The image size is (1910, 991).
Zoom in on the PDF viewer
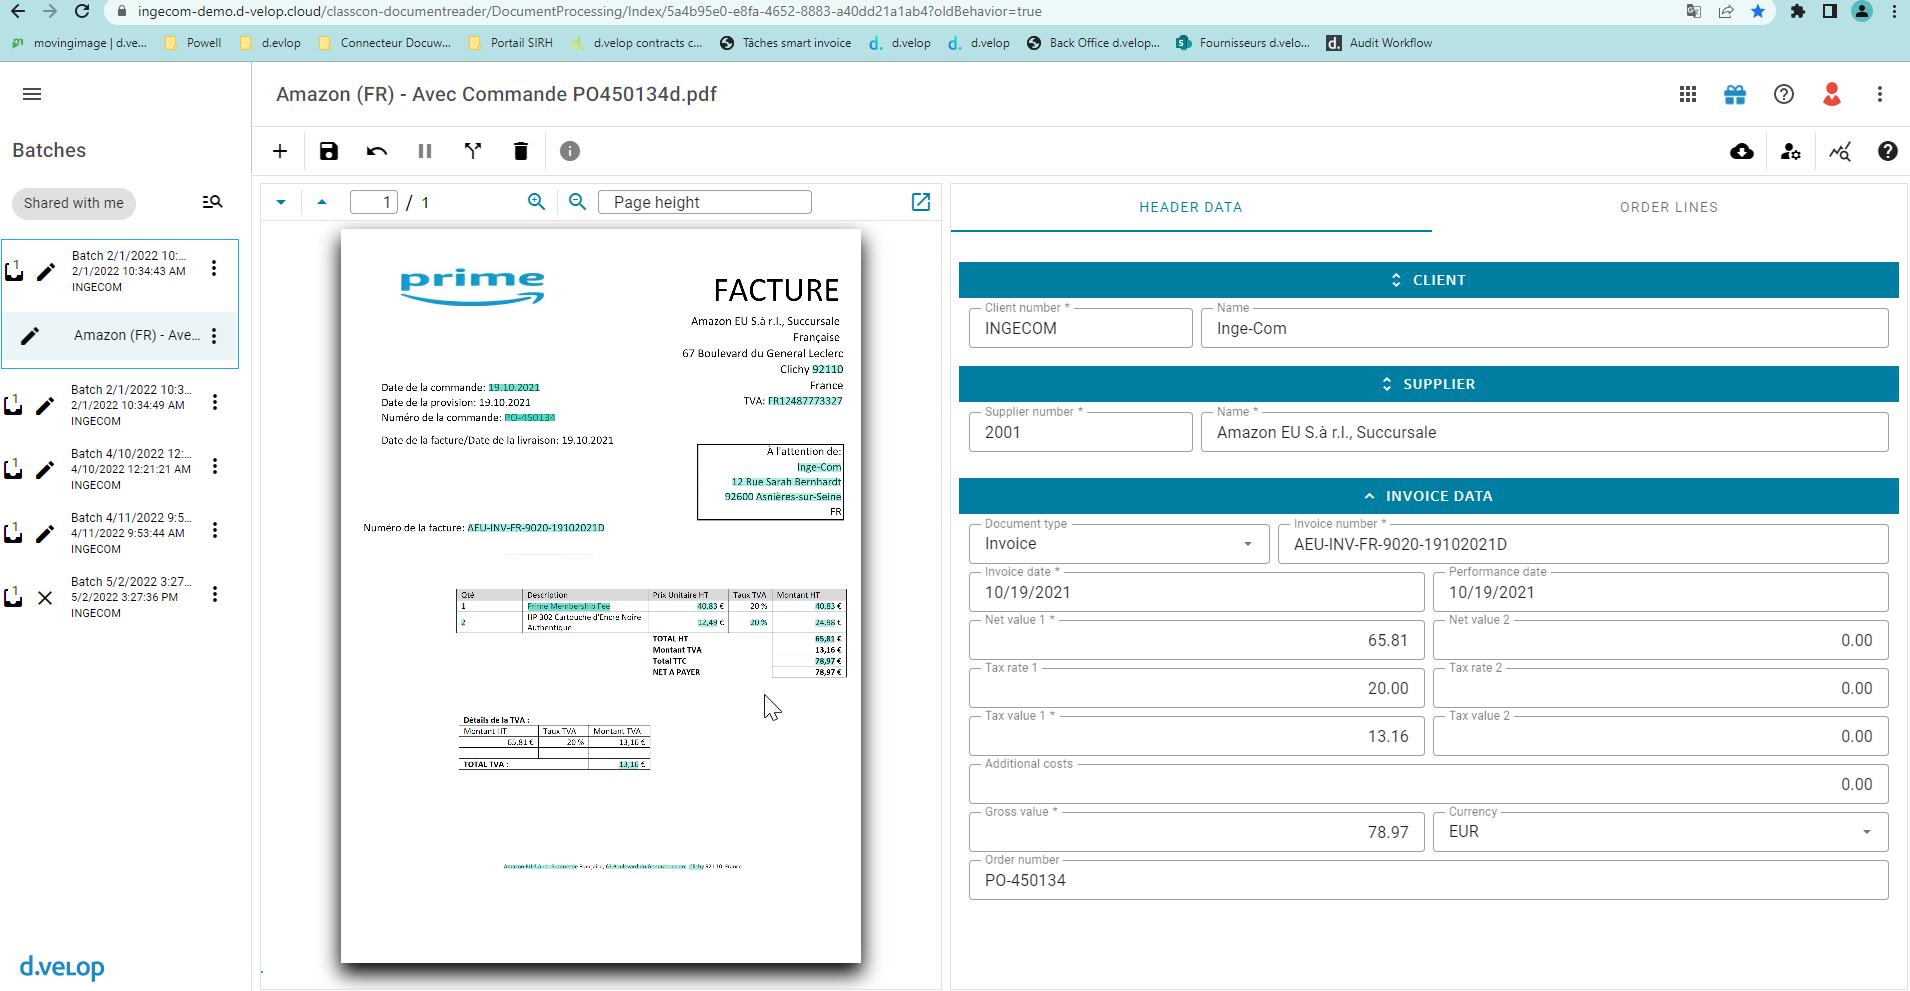pyautogui.click(x=537, y=202)
